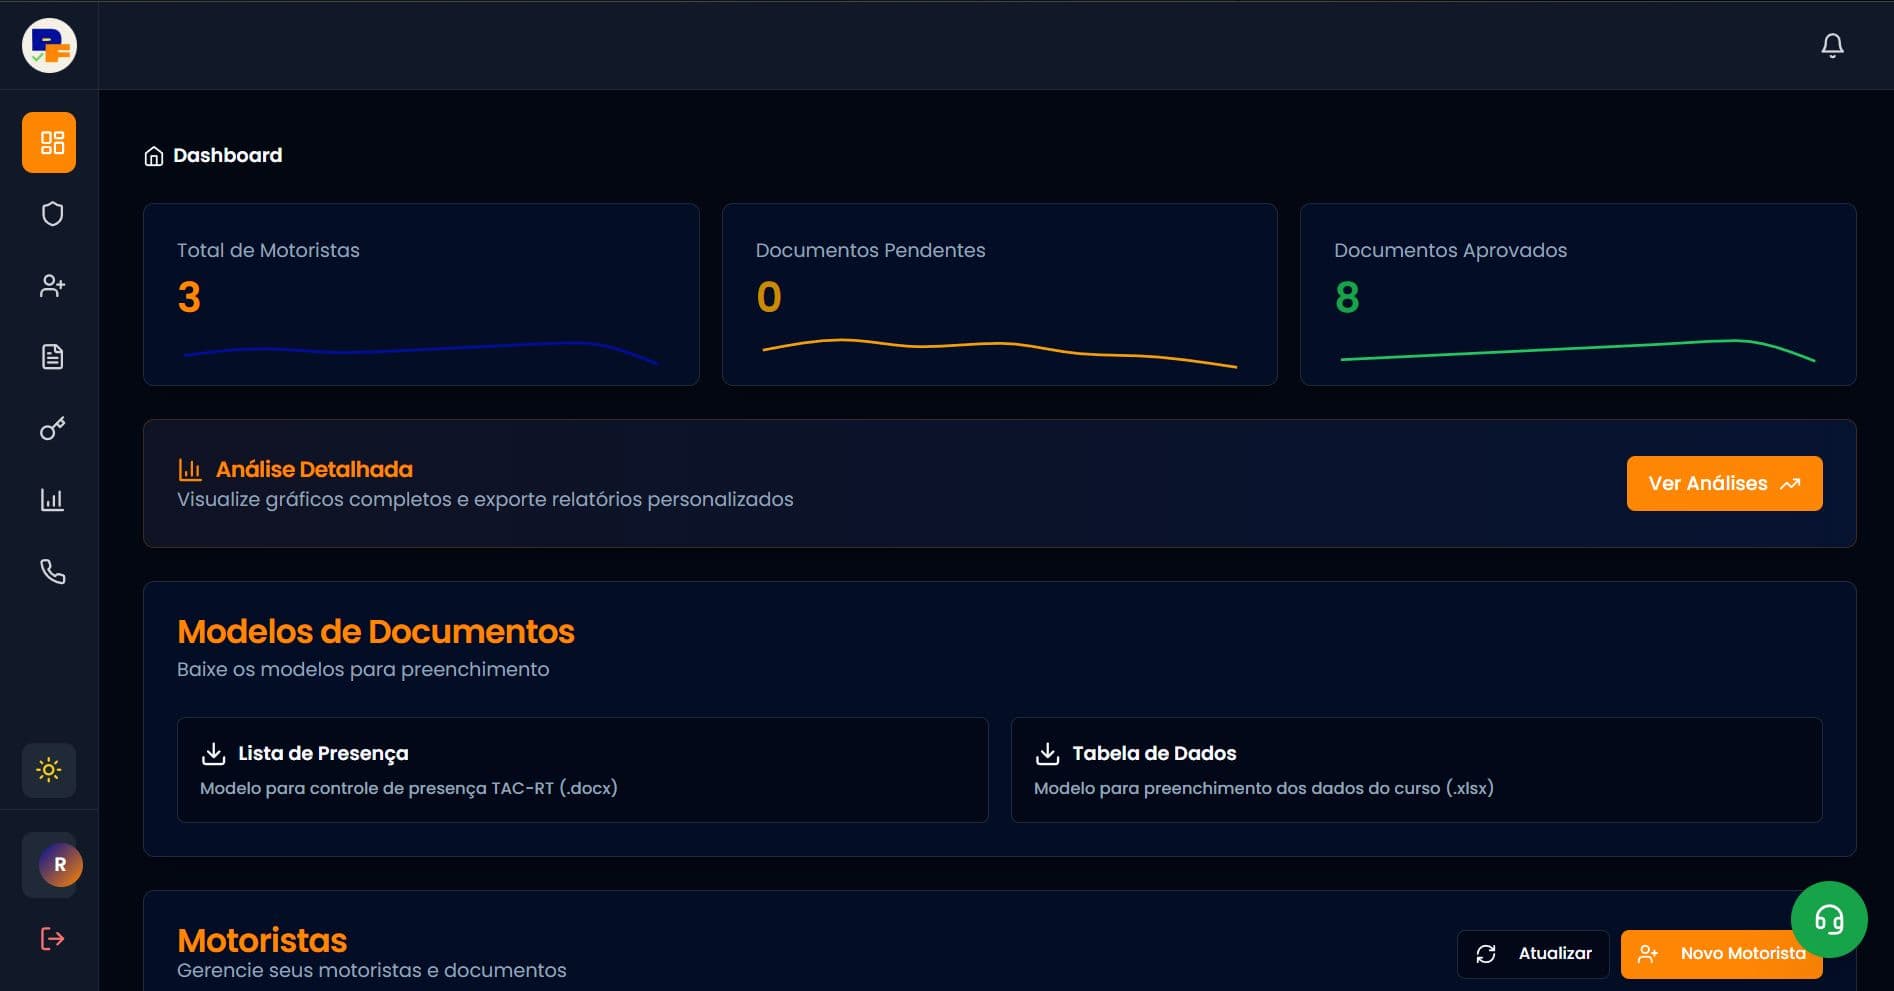1894x991 pixels.
Task: Click 'Gerencie seus motoristas e documentos' text
Action: point(372,970)
